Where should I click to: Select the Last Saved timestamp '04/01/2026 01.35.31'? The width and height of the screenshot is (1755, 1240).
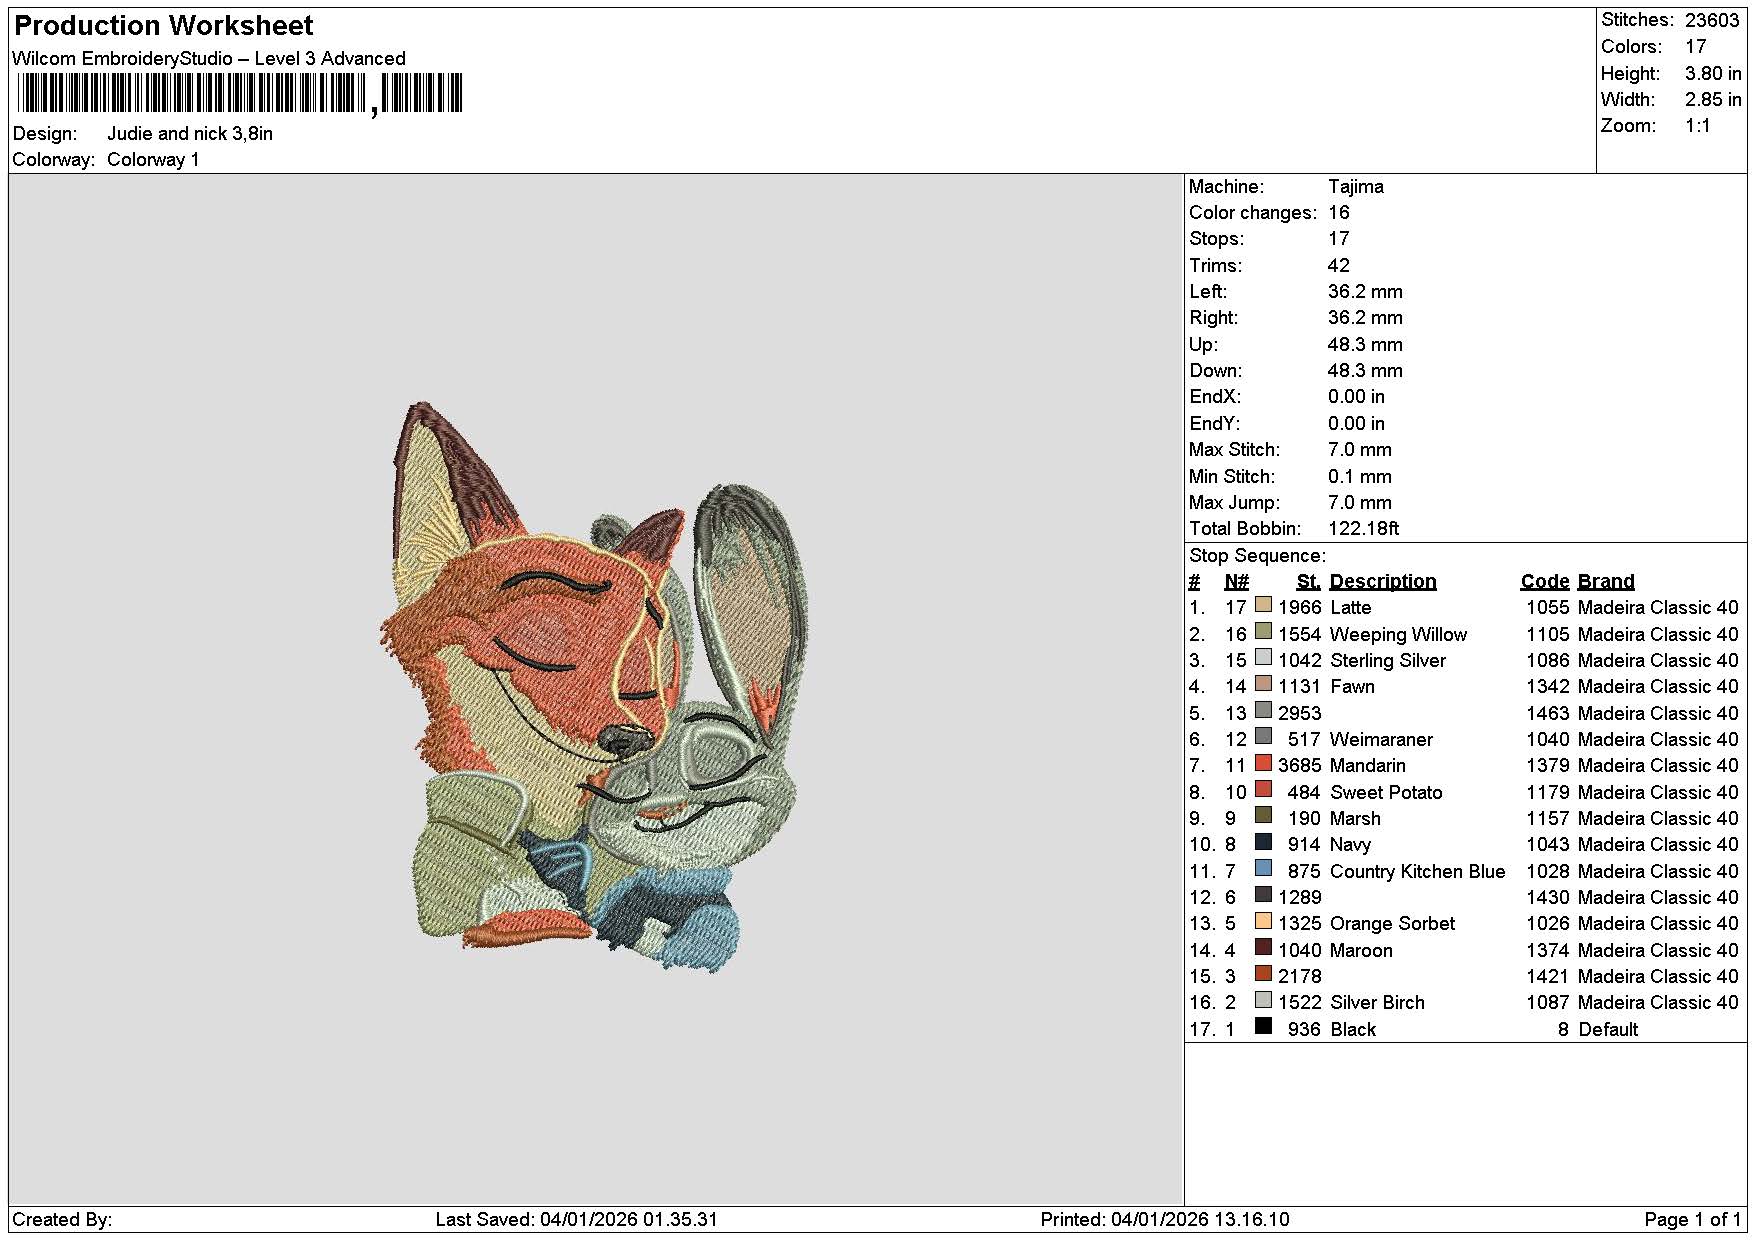(629, 1219)
